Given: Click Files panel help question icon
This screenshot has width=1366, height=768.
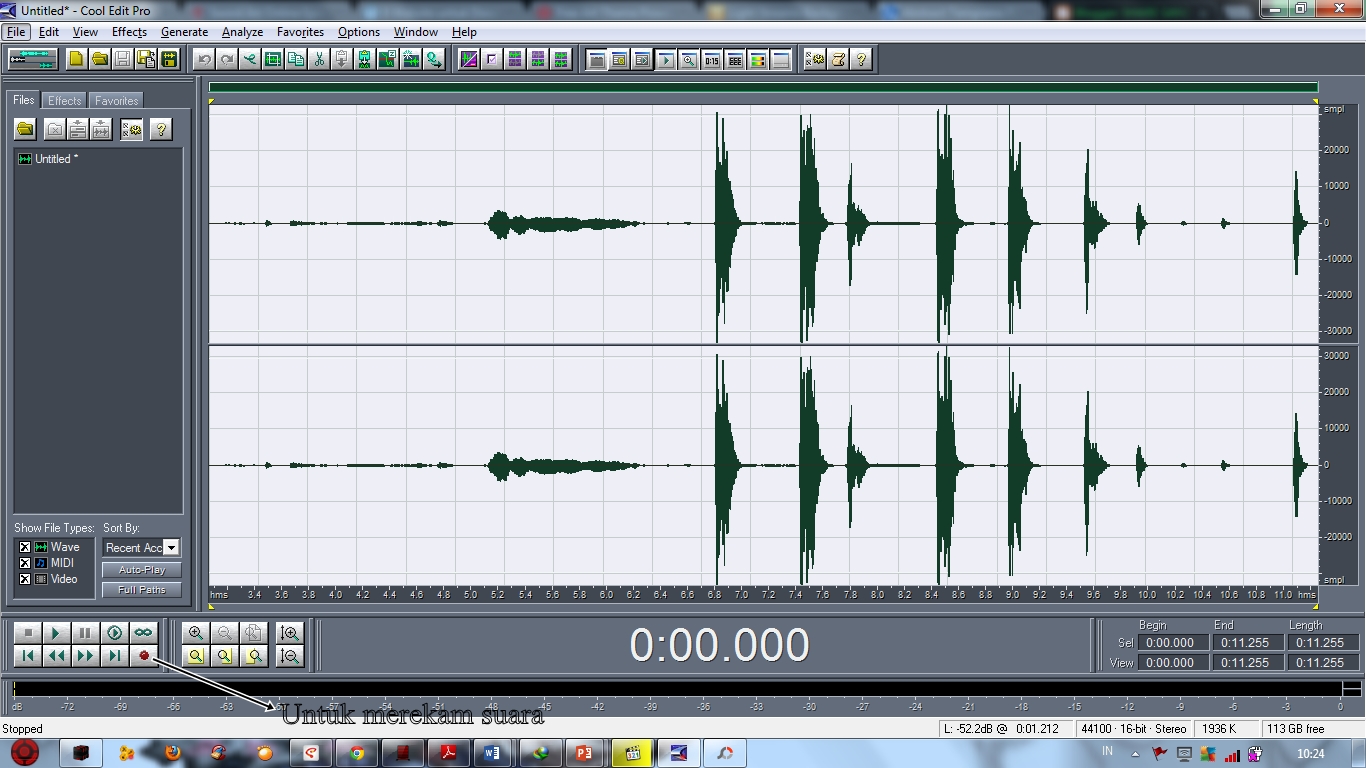Looking at the screenshot, I should click(x=161, y=129).
